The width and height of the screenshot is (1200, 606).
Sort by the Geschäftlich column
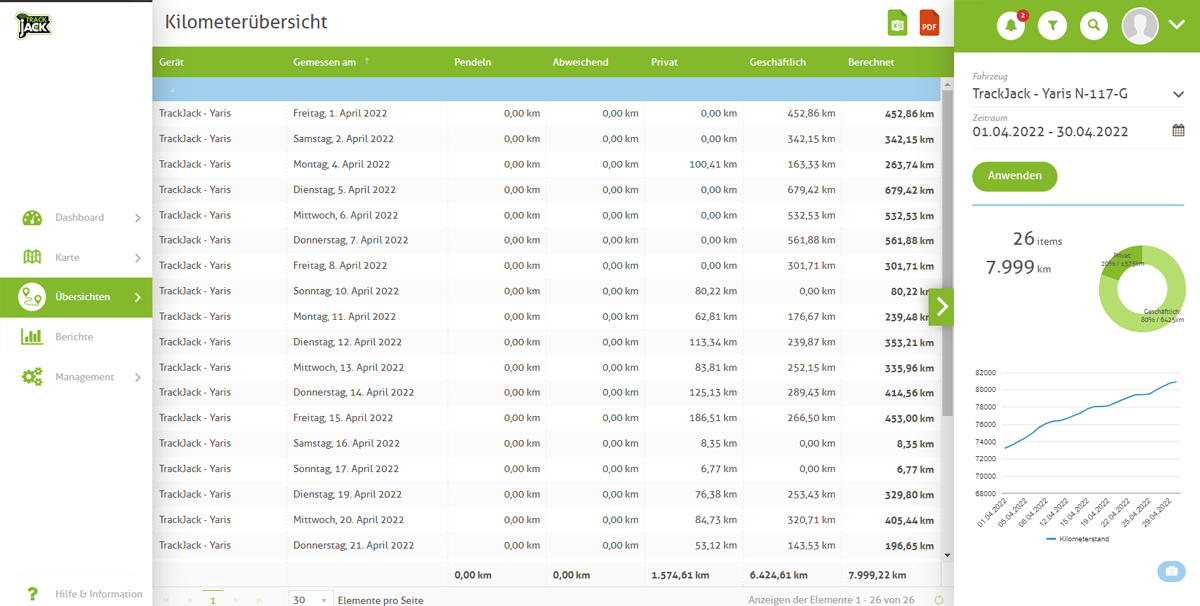tap(777, 62)
